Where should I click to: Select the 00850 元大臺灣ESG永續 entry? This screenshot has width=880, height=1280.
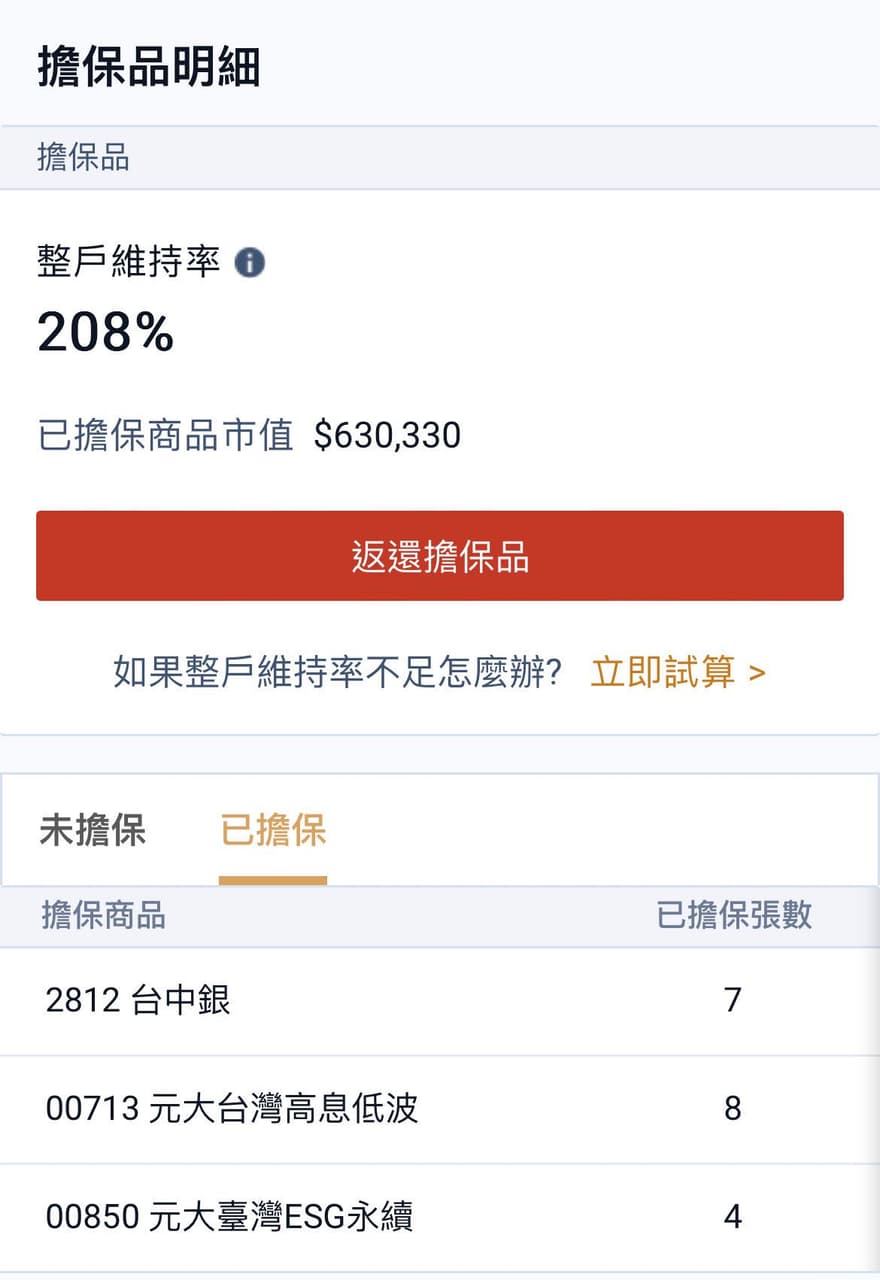233,1217
